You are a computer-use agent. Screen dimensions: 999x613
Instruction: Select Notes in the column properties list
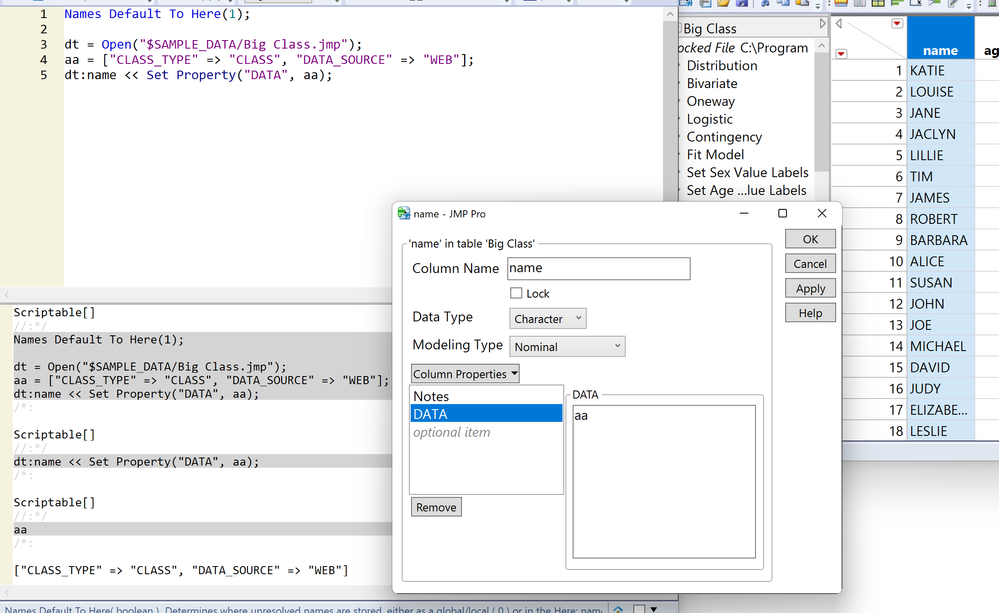(x=486, y=396)
